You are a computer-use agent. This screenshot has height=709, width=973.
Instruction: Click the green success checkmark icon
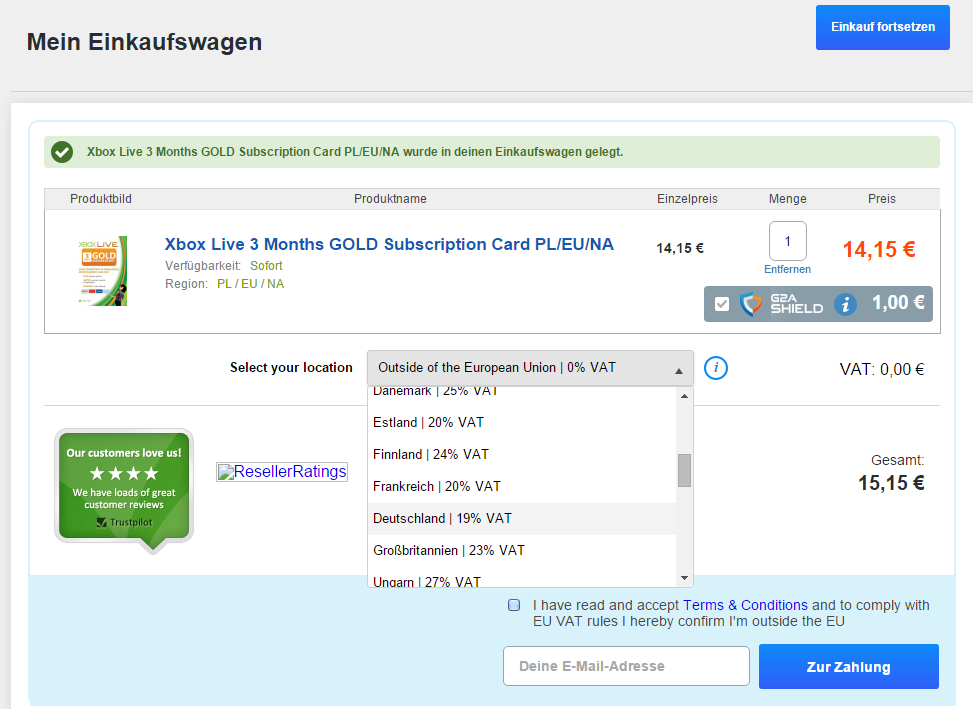click(x=62, y=152)
